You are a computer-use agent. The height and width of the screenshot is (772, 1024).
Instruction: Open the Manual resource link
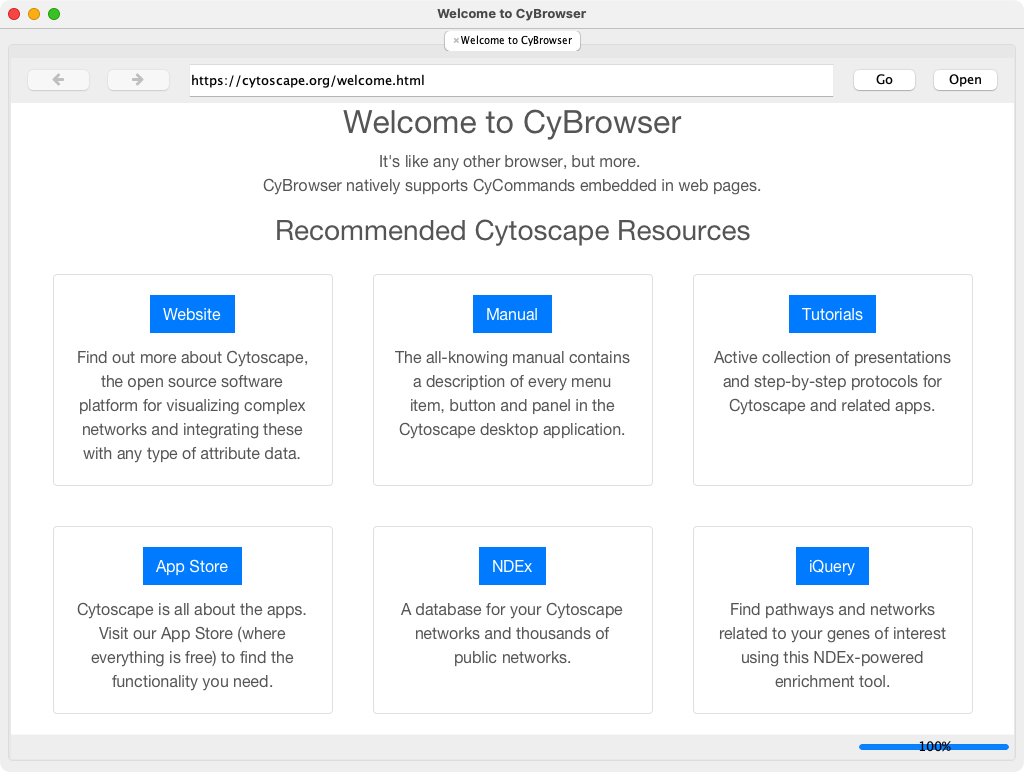(x=512, y=314)
